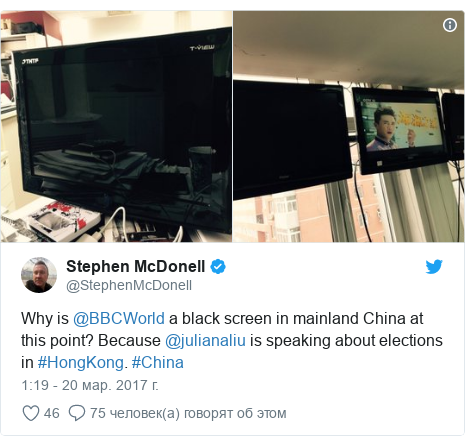Click the like count 46

52,413
